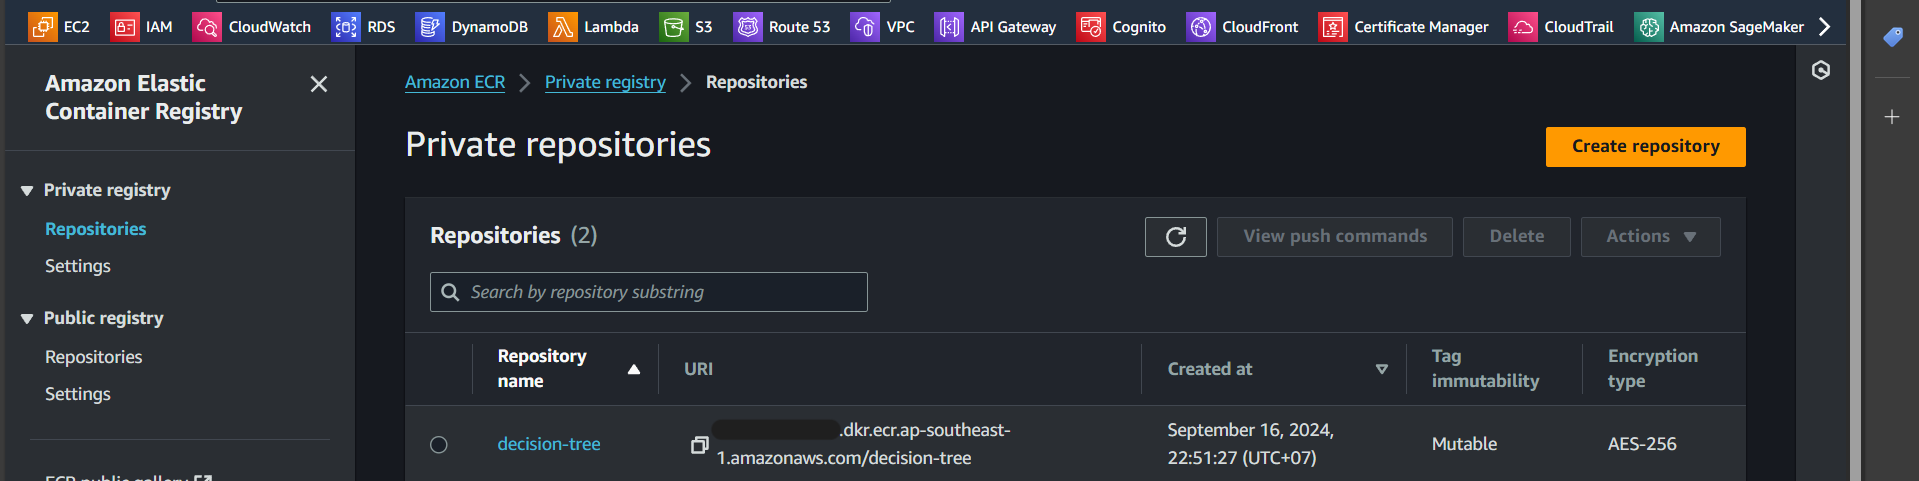Collapse the Private registry section
The width and height of the screenshot is (1919, 481).
[27, 190]
